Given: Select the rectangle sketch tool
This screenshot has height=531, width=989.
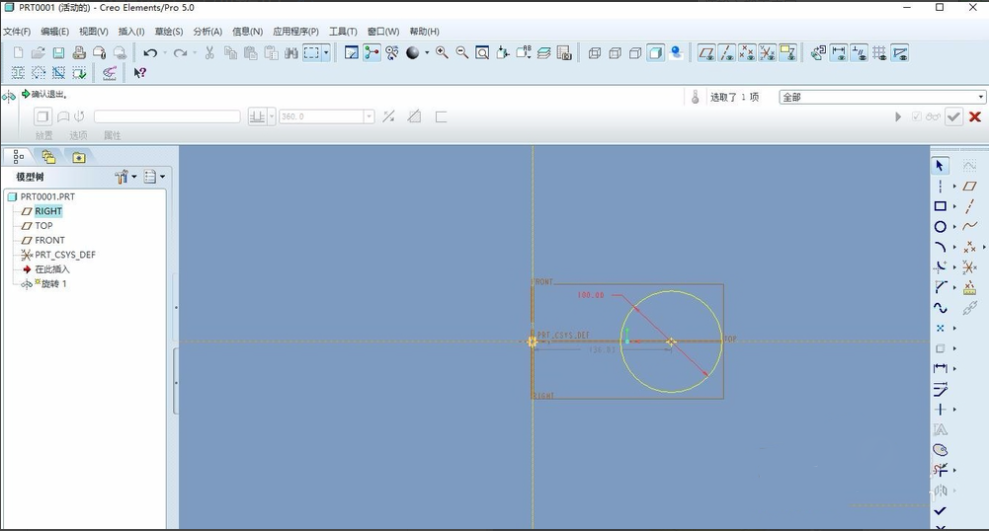Looking at the screenshot, I should click(940, 206).
